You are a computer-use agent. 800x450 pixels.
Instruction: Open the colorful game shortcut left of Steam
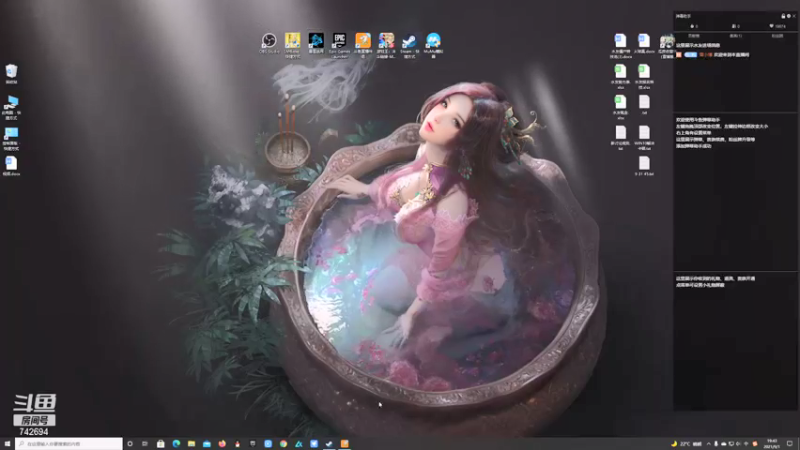click(x=386, y=45)
